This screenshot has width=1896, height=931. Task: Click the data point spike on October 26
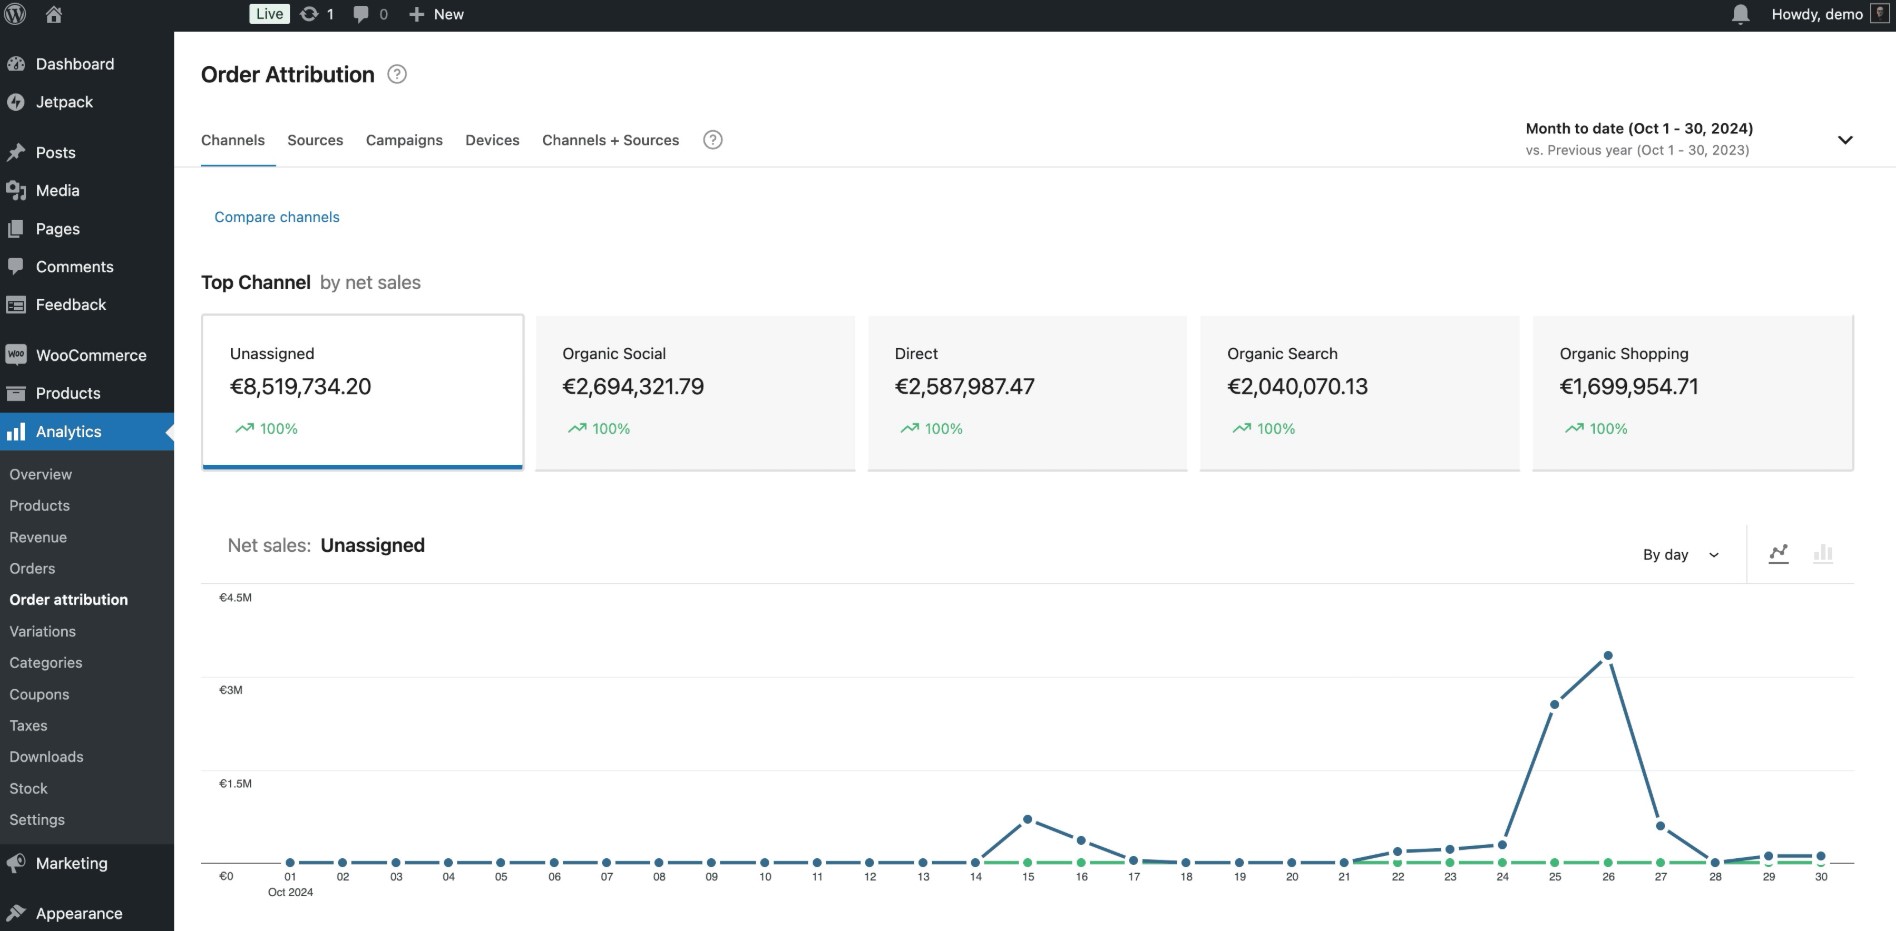[x=1608, y=655]
